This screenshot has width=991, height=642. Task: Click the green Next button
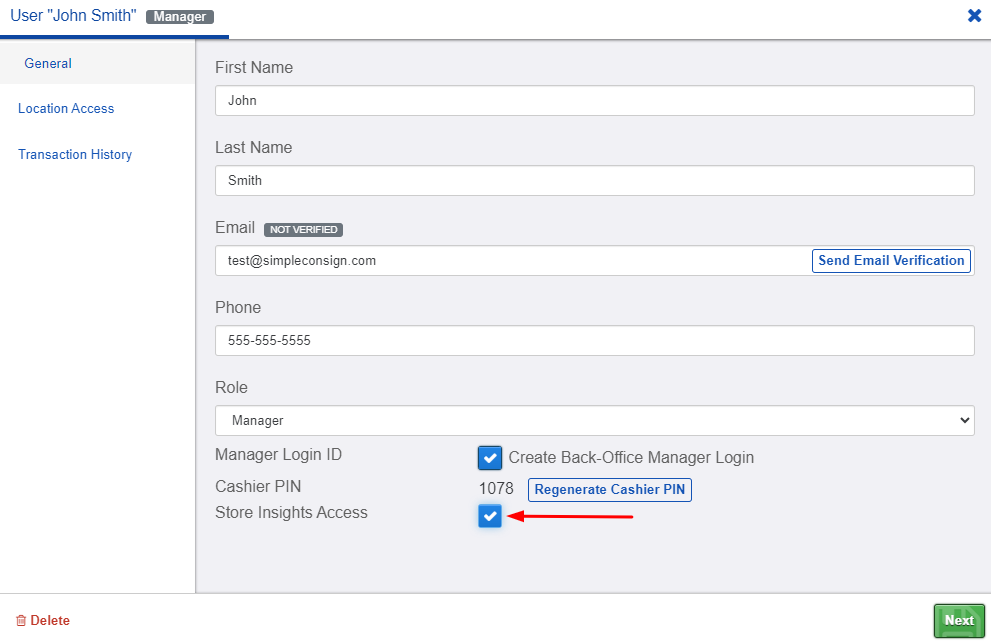tap(959, 621)
